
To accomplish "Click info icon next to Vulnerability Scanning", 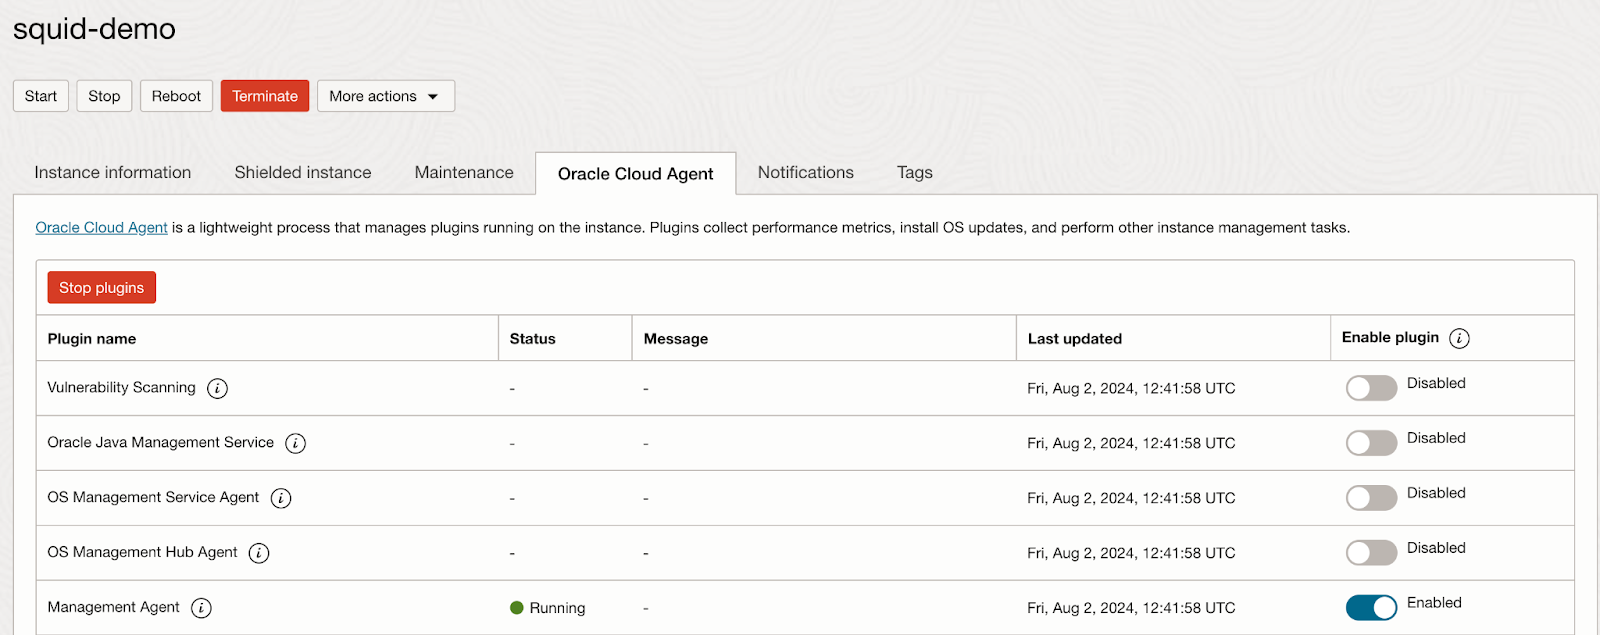I will pyautogui.click(x=217, y=388).
